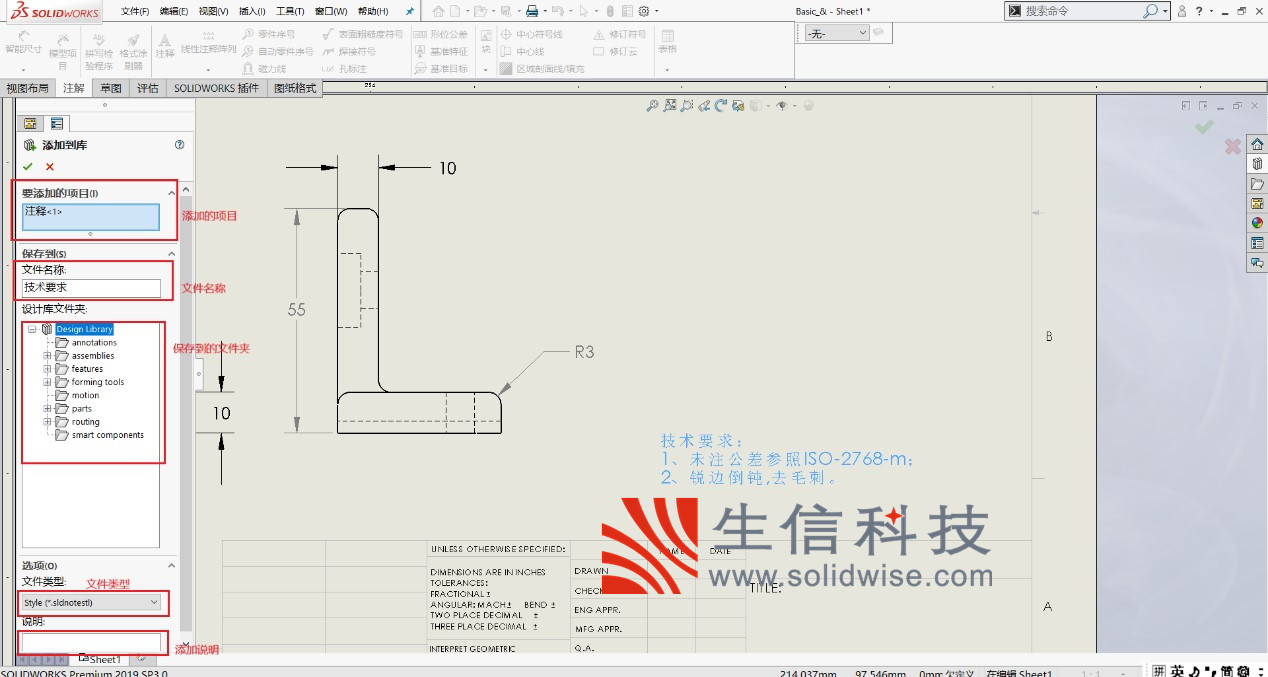Click the 说明 description input field

point(91,642)
